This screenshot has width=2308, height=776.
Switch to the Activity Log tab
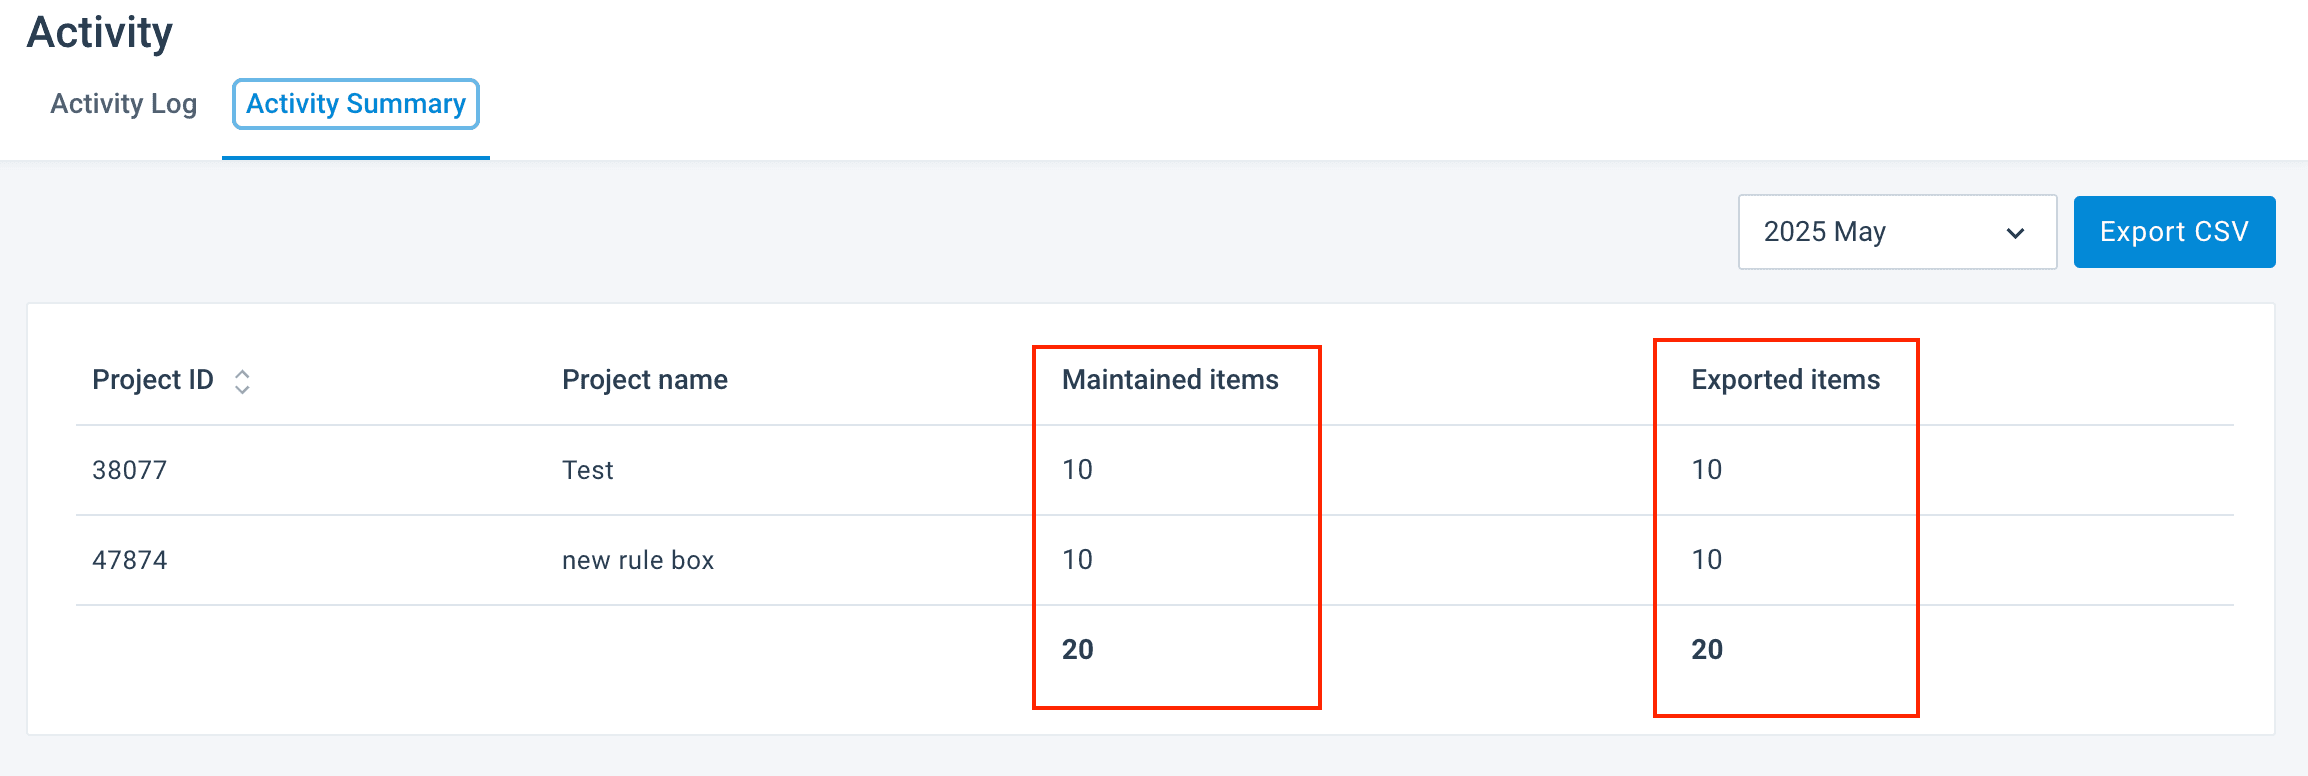coord(124,104)
